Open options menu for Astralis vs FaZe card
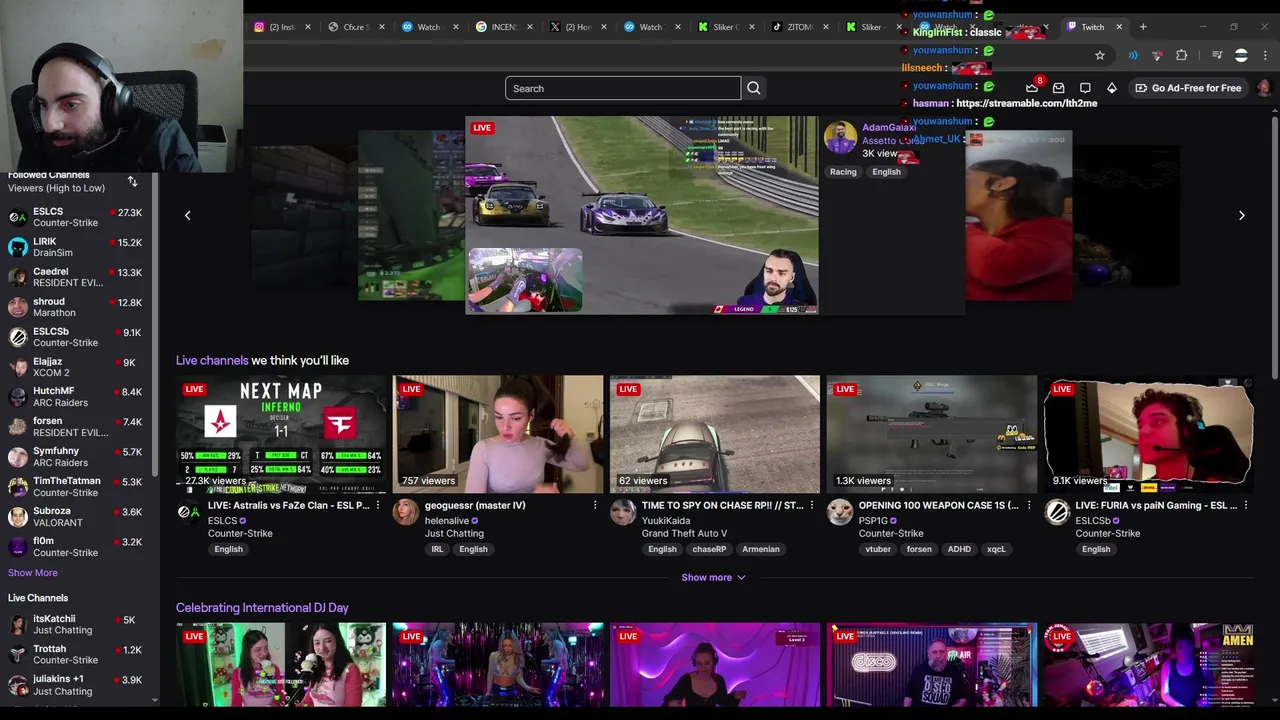Image resolution: width=1280 pixels, height=720 pixels. point(377,505)
